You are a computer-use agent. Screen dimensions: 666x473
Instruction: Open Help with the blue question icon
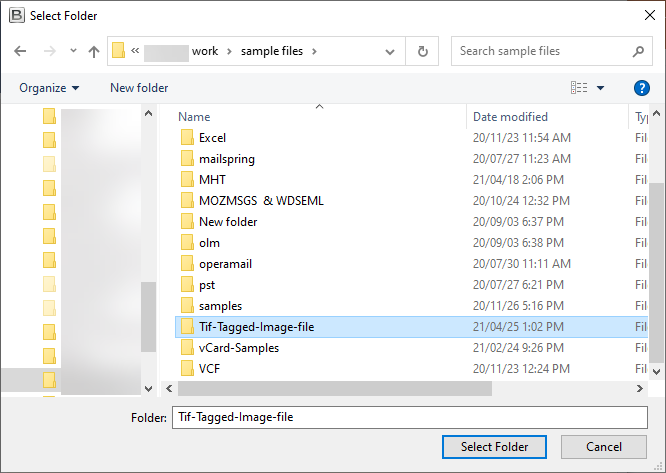click(641, 88)
